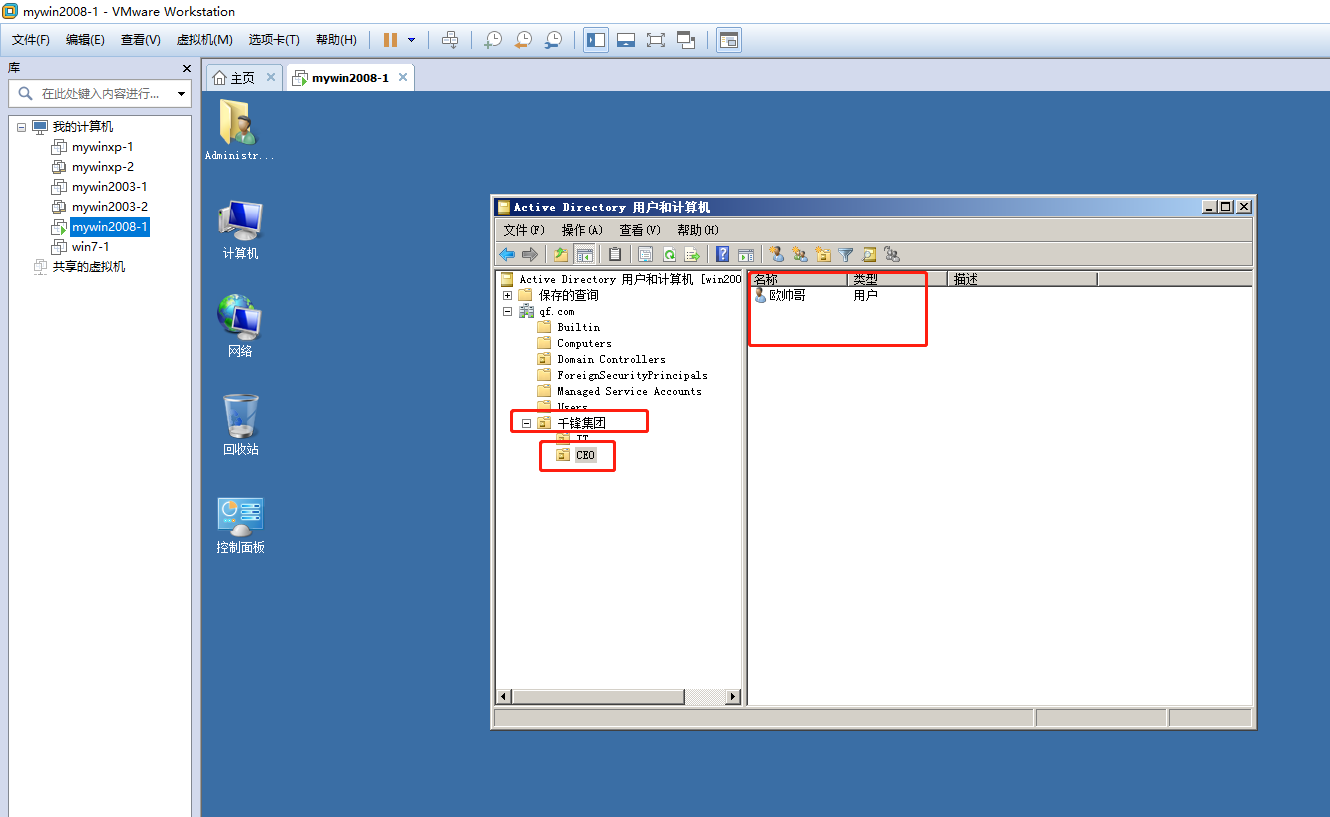
Task: Take a snapshot of this virtual machine
Action: point(493,40)
